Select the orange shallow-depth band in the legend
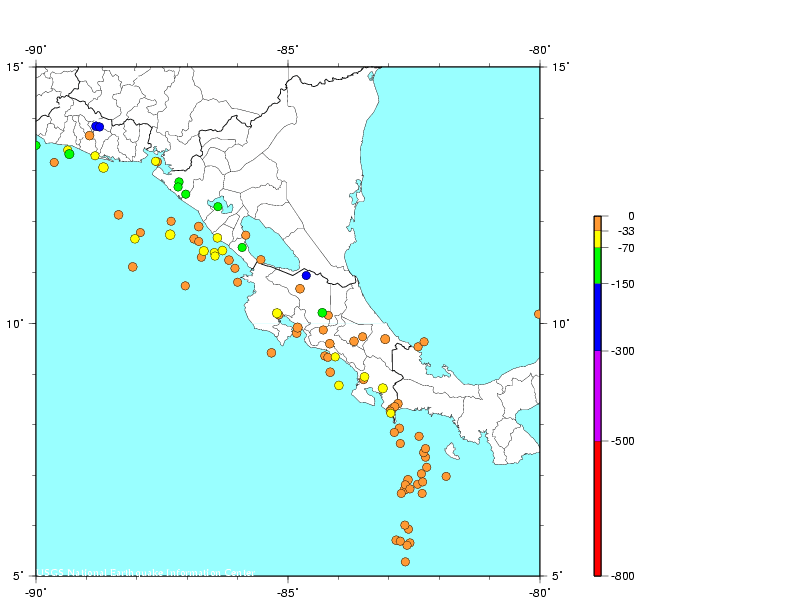The image size is (792, 612). (597, 223)
